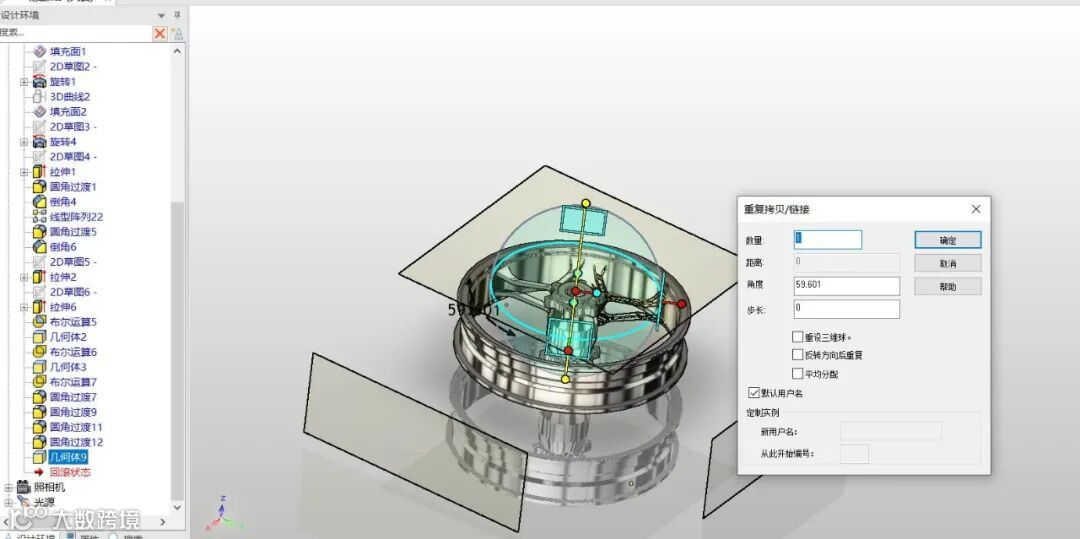1080x539 pixels.
Task: Click the 数量 input field
Action: click(828, 240)
